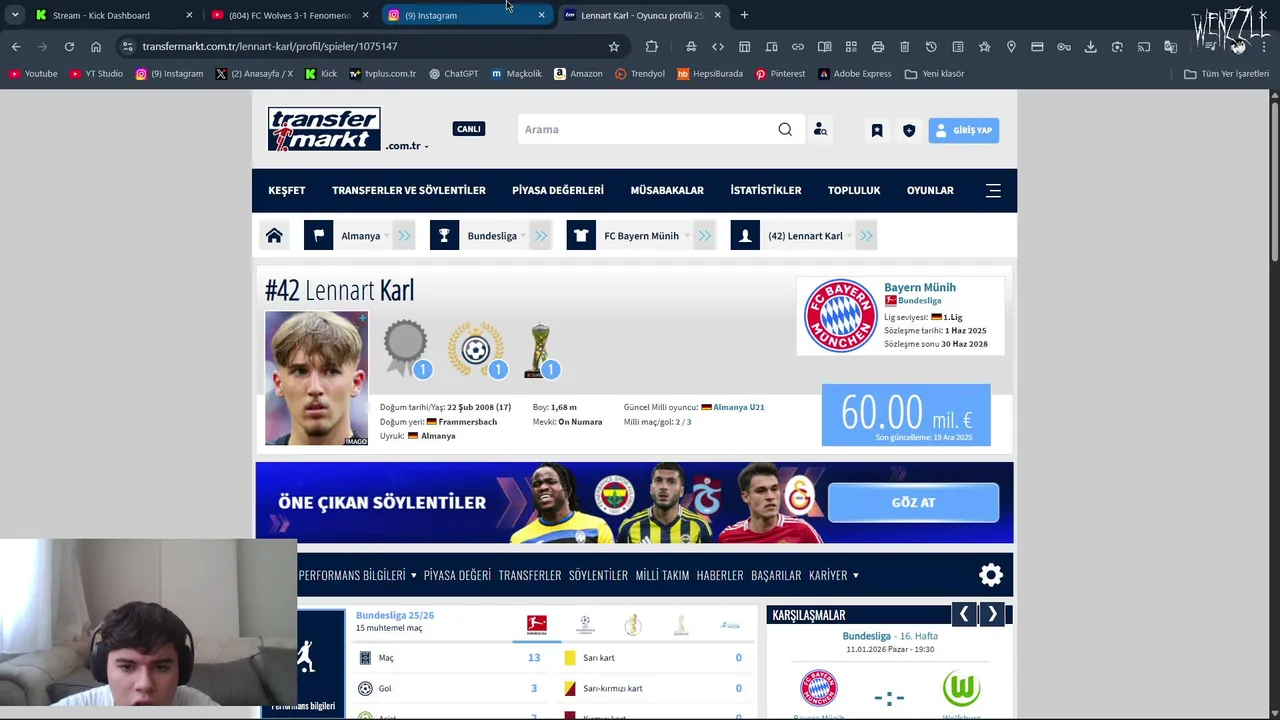Screen dimensions: 1280x720
Task: Reload the page with the refresh button
Action: 69,46
